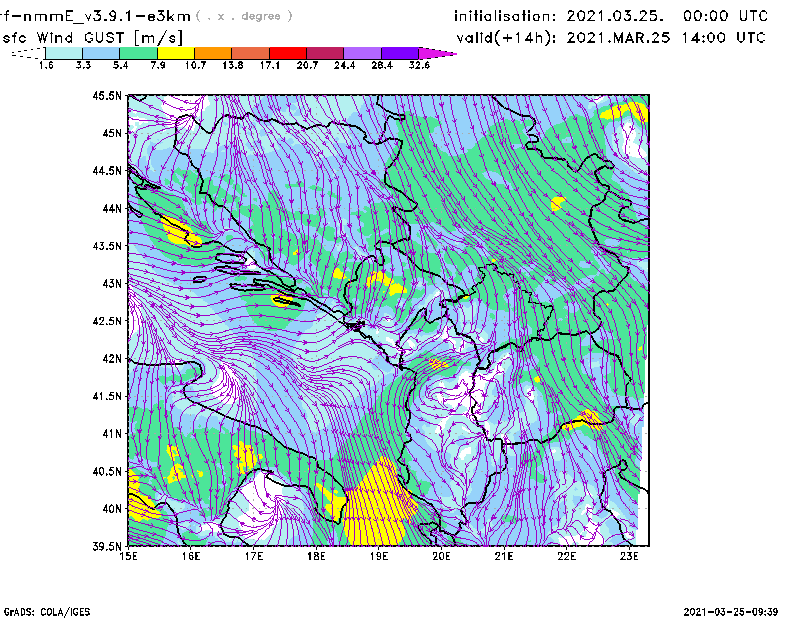Click legend value 3.3
The image size is (800, 618).
pos(83,65)
